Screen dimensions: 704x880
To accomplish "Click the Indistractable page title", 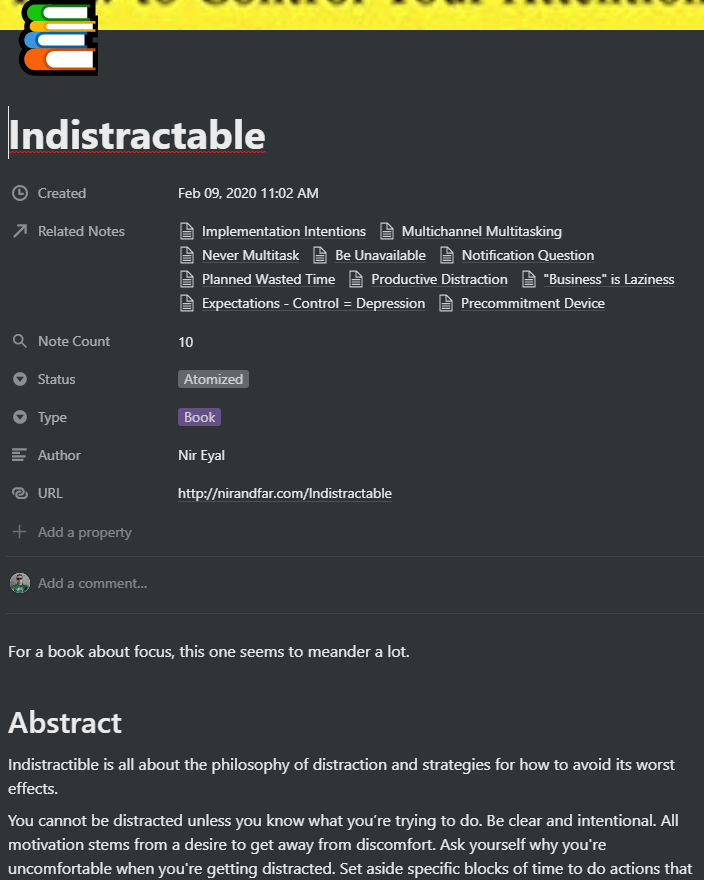I will click(x=137, y=135).
